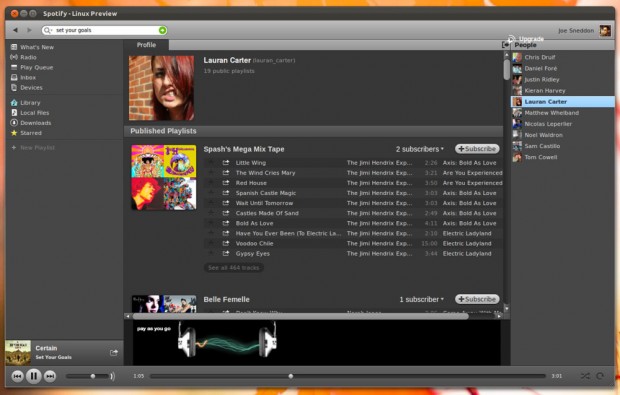This screenshot has height=395, width=620.
Task: Share the Spanish Castle Magic track
Action: [x=226, y=193]
